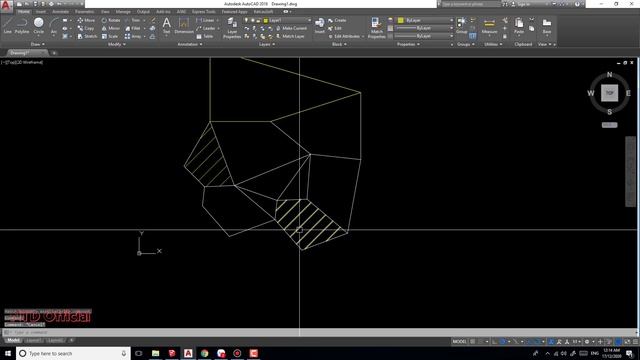Screen dimensions: 640x360
Task: Click the Windows taskbar search box
Action: click(x=73, y=353)
